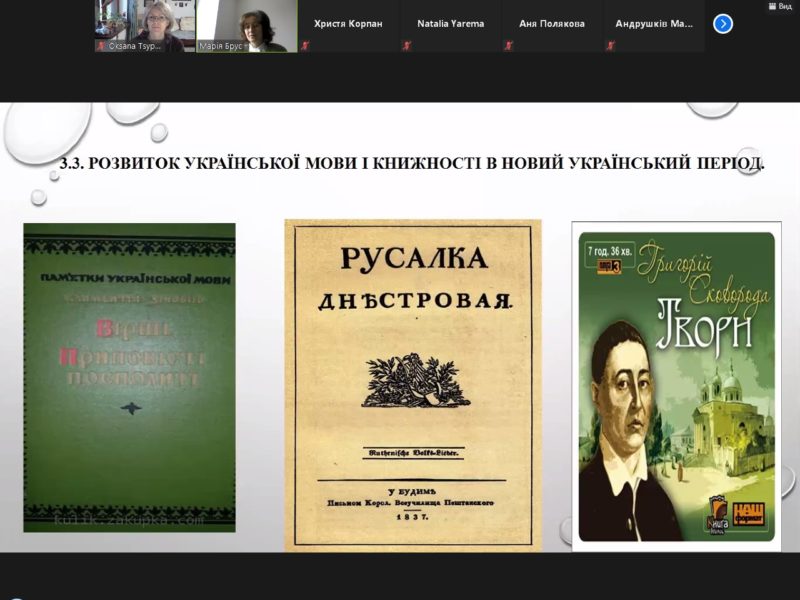Select Natalia Yarema participant name

pyautogui.click(x=451, y=23)
